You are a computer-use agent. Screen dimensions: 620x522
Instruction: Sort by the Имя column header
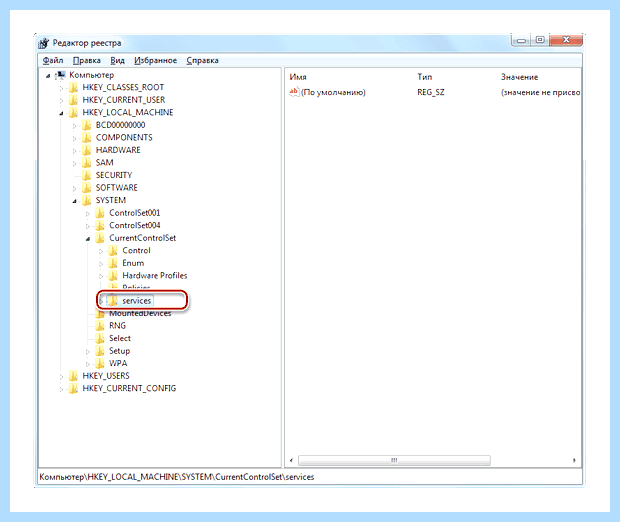click(298, 77)
